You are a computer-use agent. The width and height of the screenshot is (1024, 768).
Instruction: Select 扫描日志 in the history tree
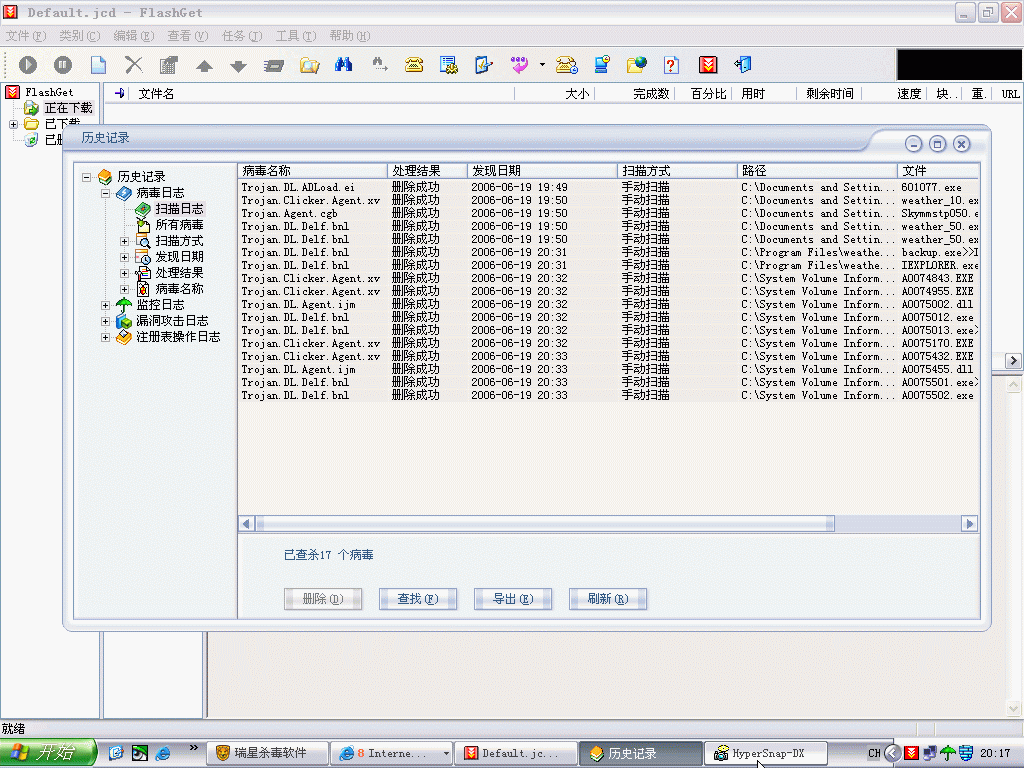click(179, 209)
